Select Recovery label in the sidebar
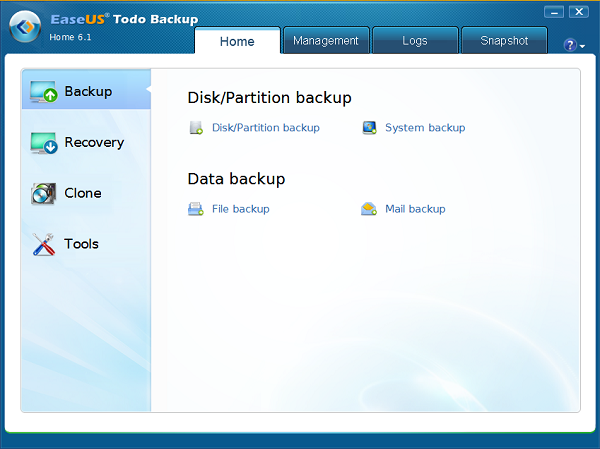Image resolution: width=600 pixels, height=449 pixels. (94, 142)
